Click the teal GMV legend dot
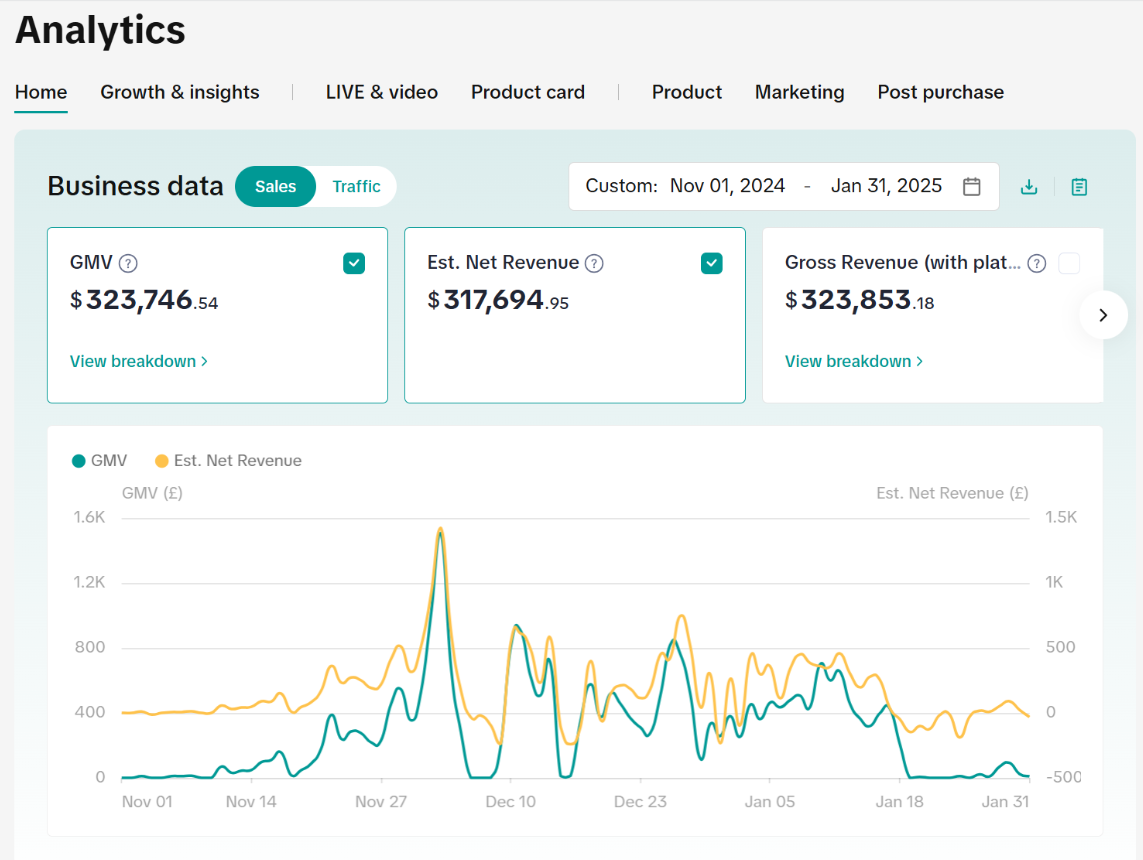 click(x=79, y=461)
